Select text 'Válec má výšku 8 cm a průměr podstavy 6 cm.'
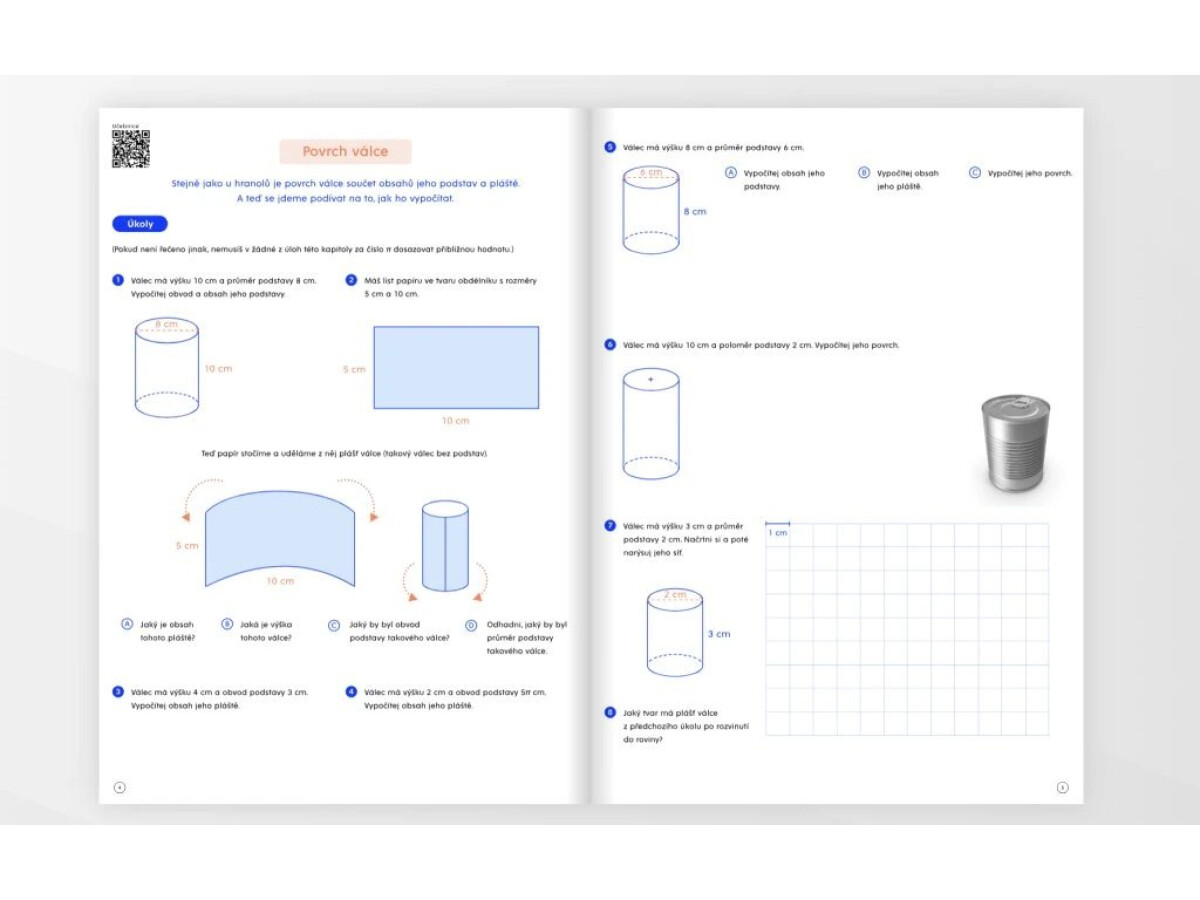Screen dimensions: 1200x900 click(x=713, y=148)
